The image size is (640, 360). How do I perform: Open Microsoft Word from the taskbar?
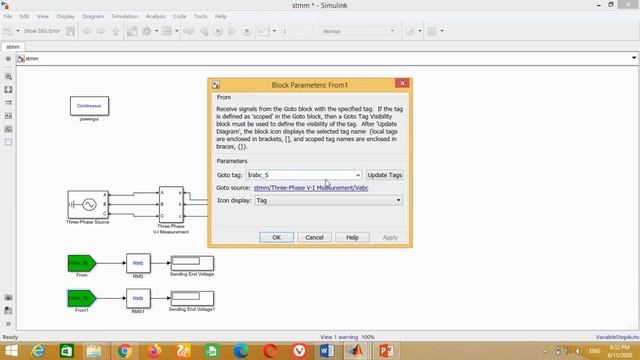pos(327,351)
